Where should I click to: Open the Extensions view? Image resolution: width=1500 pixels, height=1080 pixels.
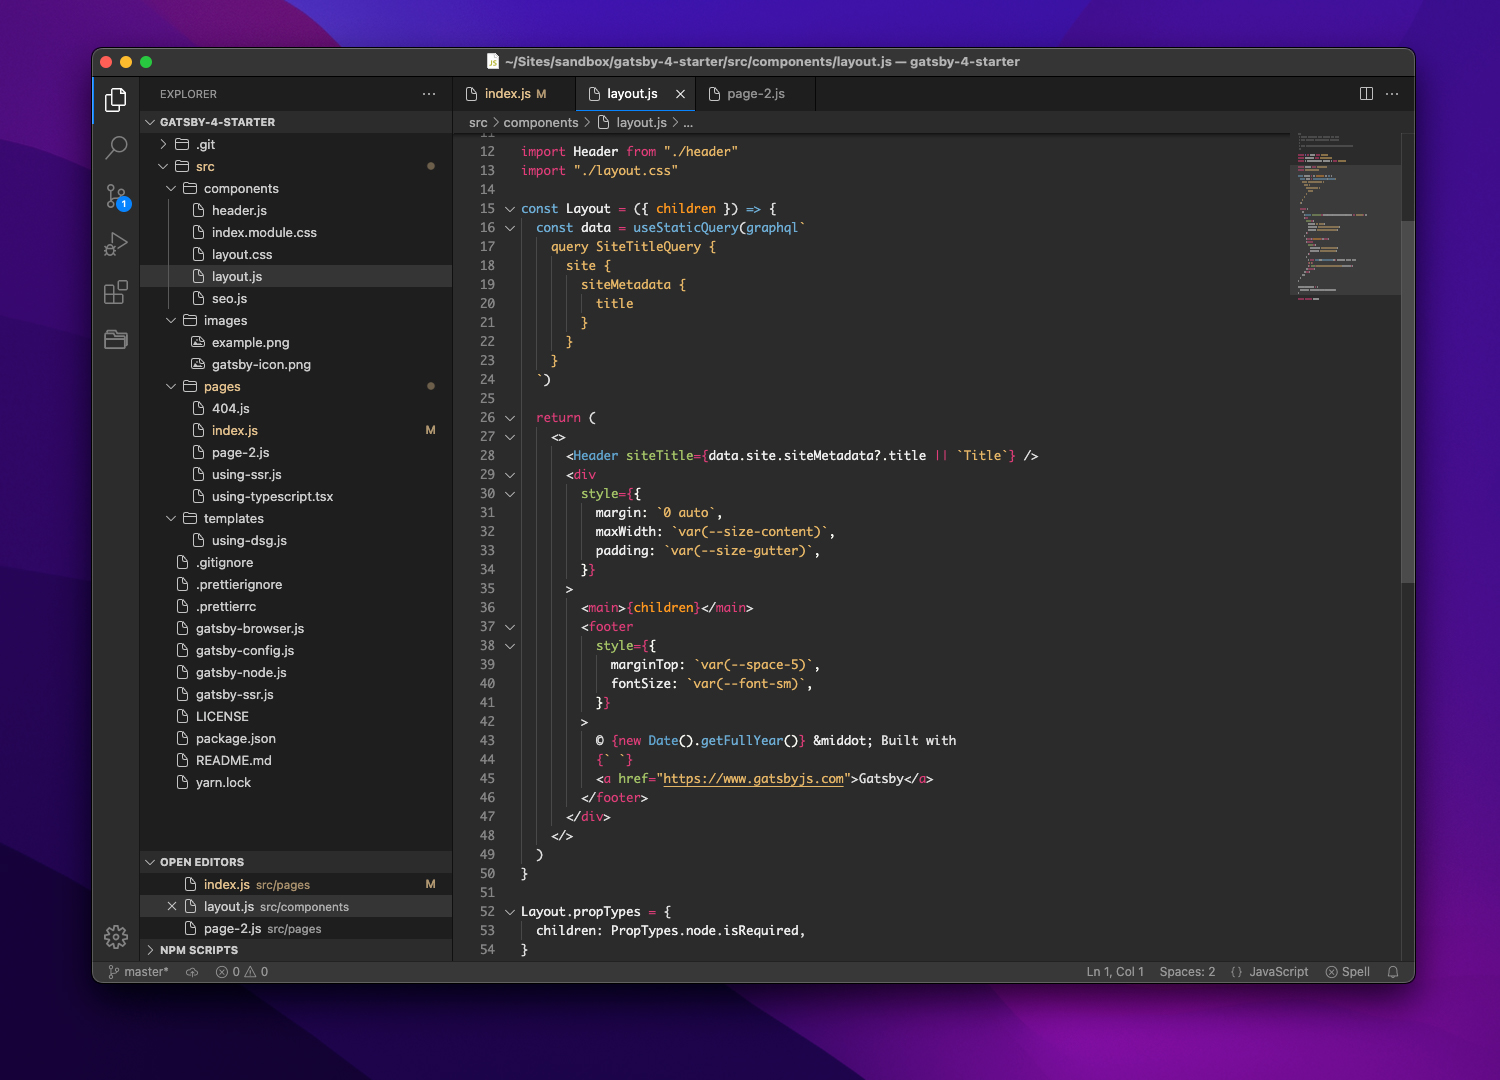tap(116, 292)
